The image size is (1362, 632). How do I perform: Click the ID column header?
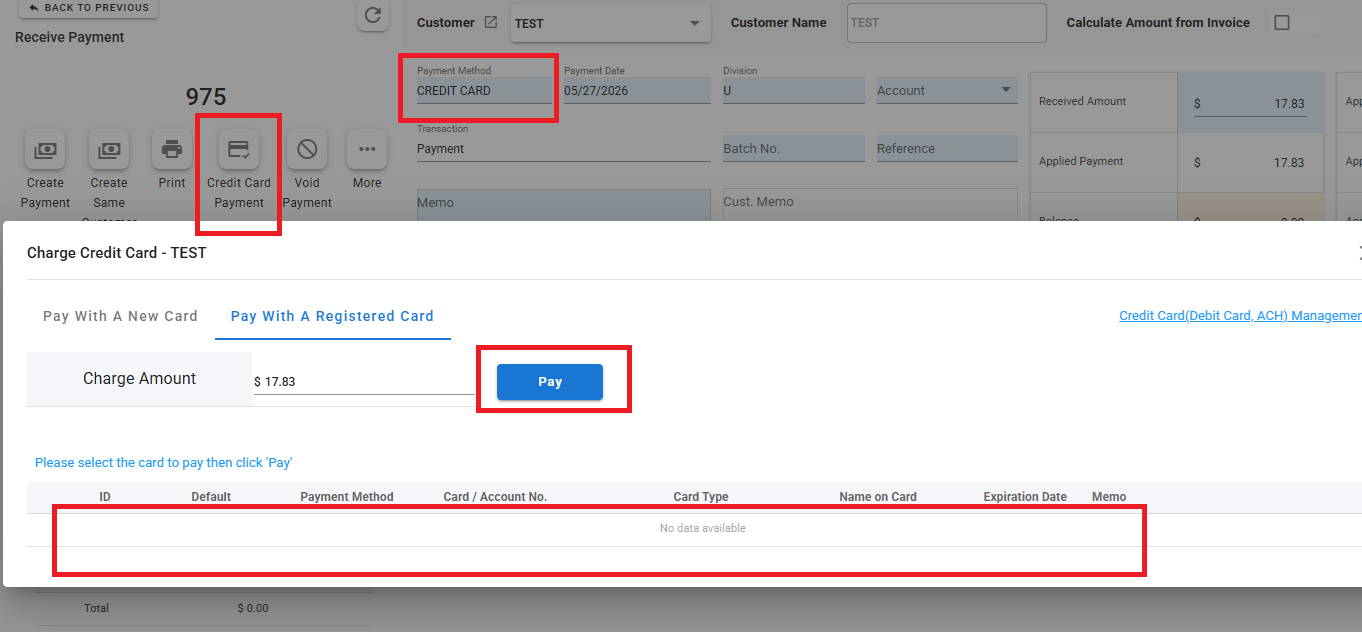pyautogui.click(x=105, y=497)
